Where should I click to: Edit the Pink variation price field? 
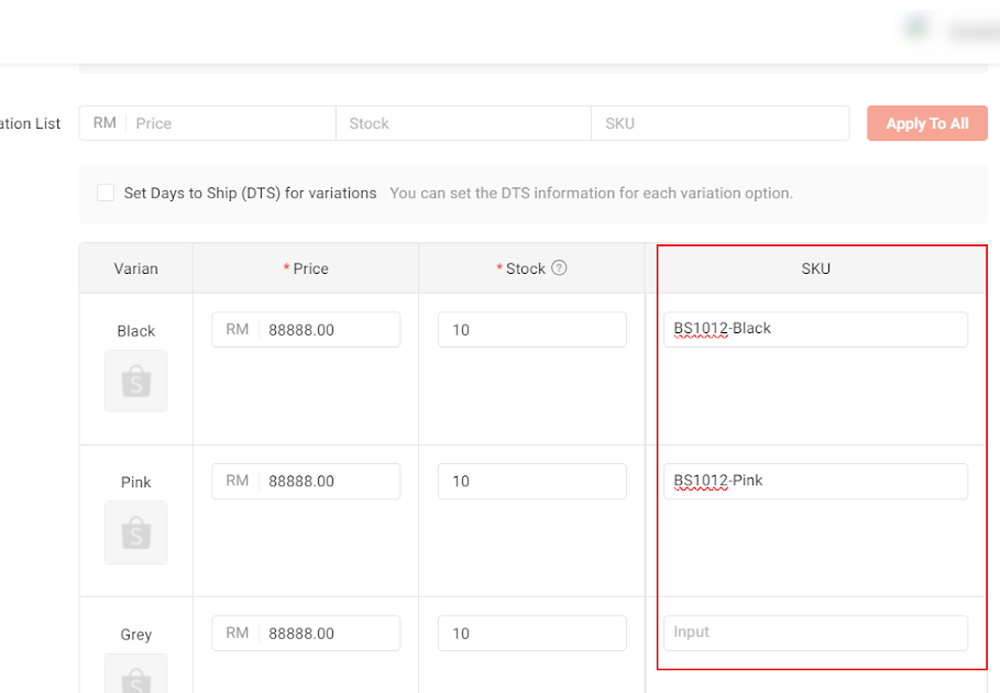(329, 481)
